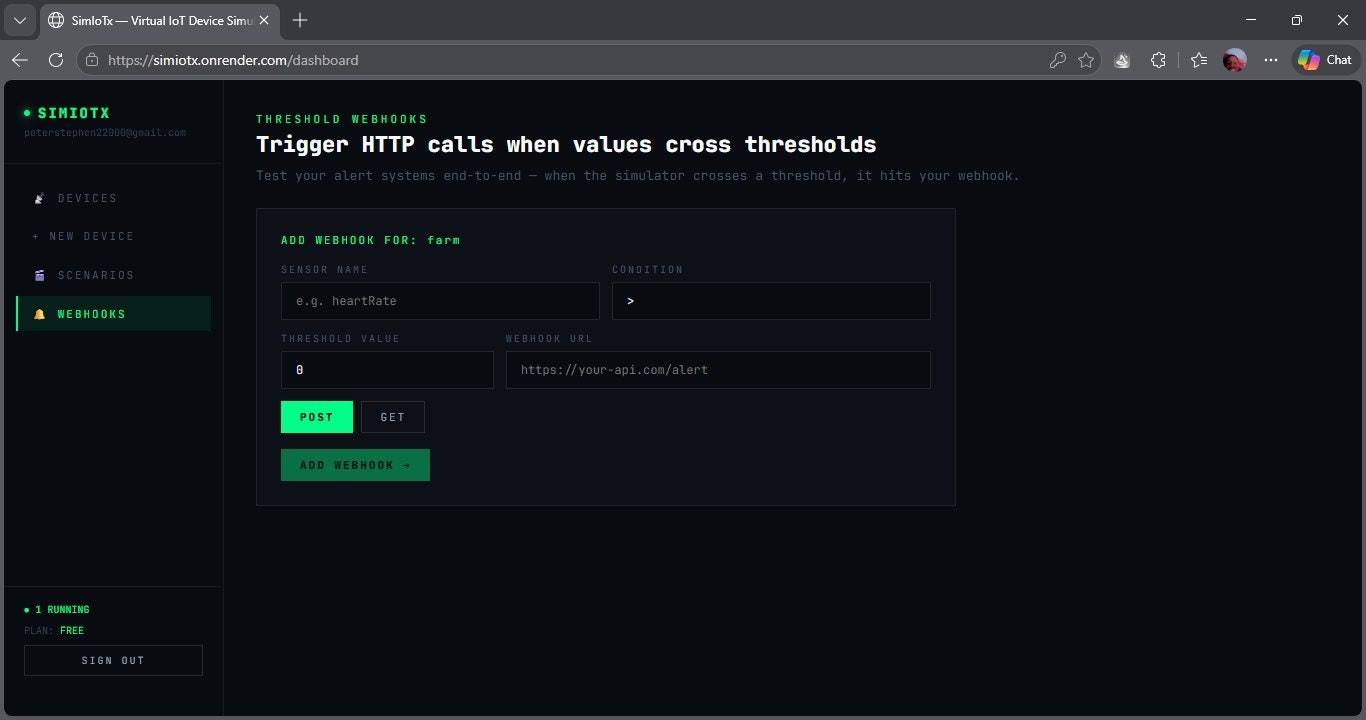Click the Scenarios clapperboard icon
Screen dimensions: 1366x720
(x=40, y=275)
